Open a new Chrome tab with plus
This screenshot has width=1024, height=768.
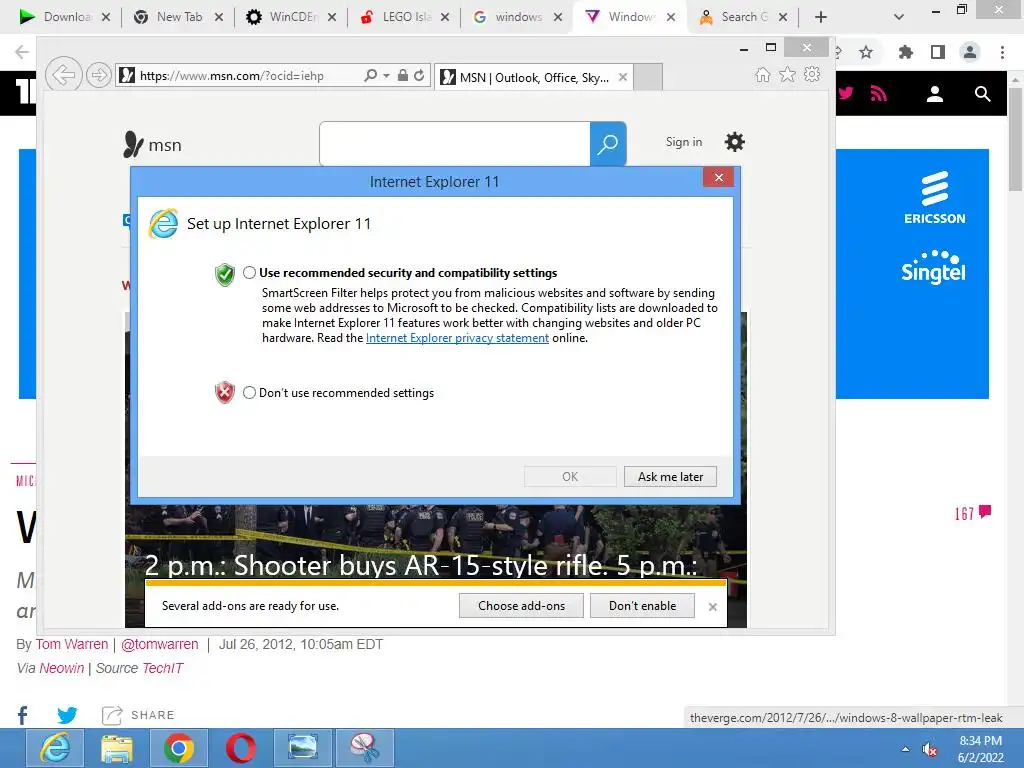point(821,17)
